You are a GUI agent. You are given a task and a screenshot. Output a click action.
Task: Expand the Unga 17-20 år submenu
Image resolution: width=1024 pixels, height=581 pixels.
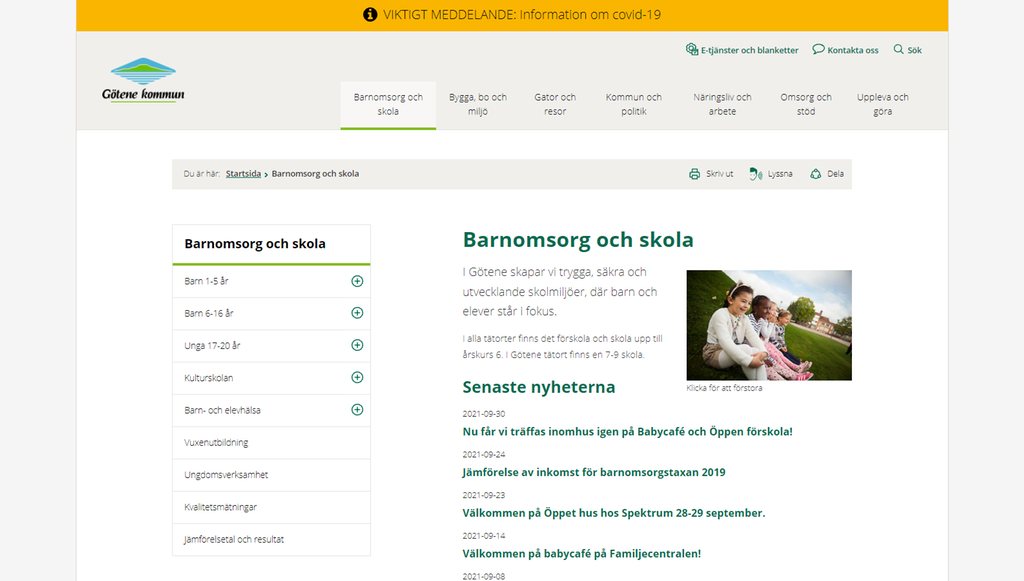pyautogui.click(x=357, y=345)
